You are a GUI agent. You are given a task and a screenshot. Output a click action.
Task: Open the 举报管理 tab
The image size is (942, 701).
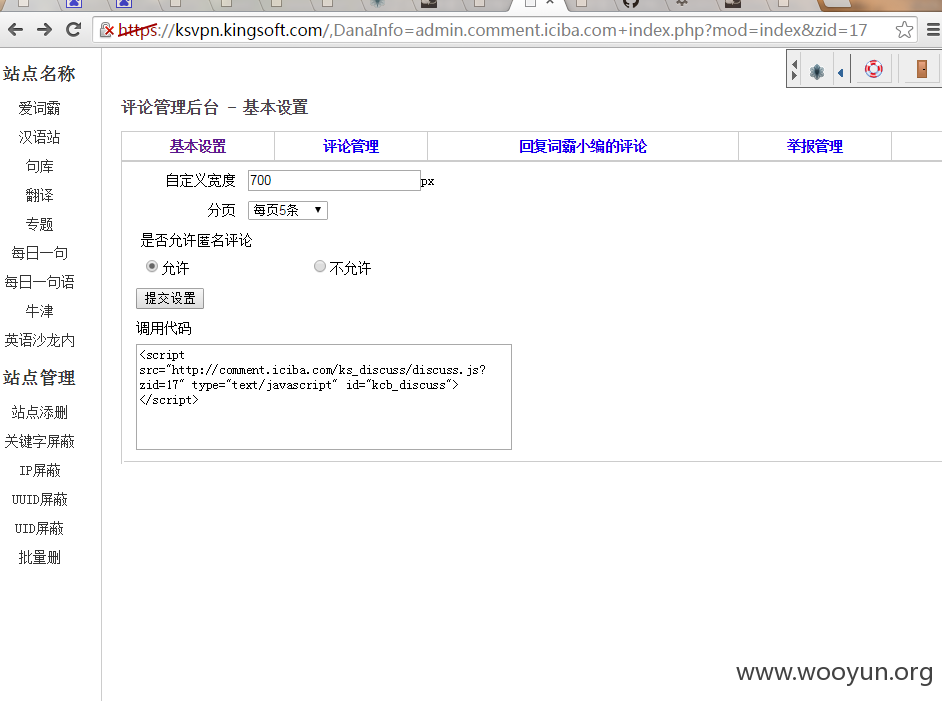(815, 146)
